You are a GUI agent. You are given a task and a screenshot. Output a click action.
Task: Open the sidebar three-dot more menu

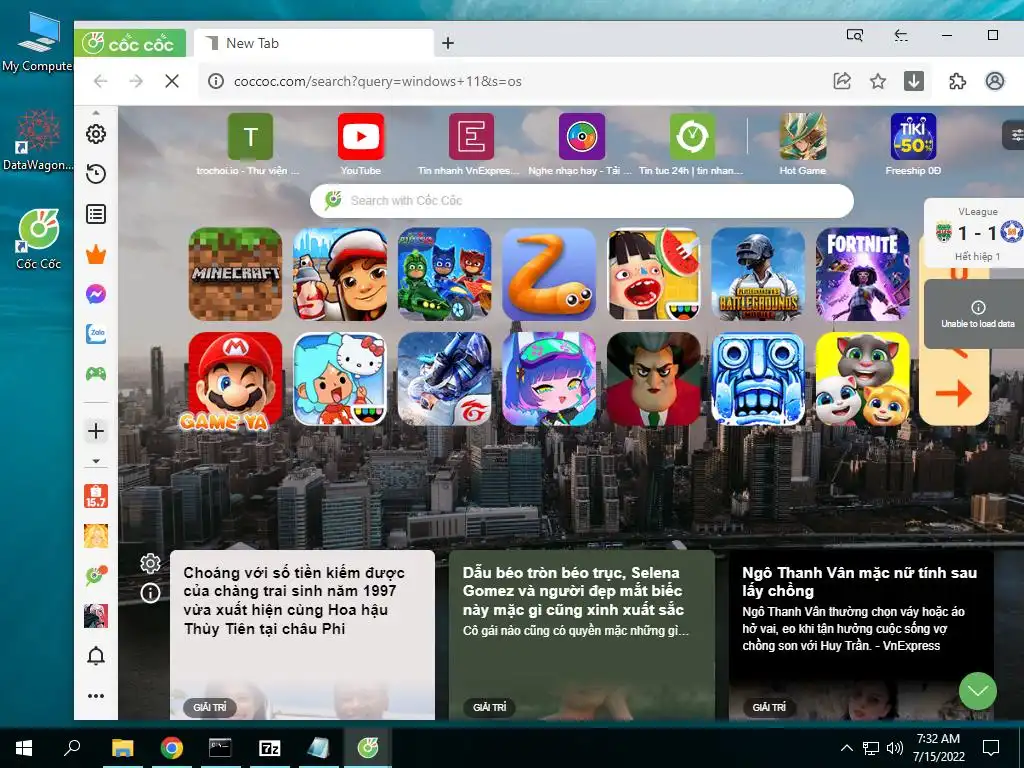(96, 696)
